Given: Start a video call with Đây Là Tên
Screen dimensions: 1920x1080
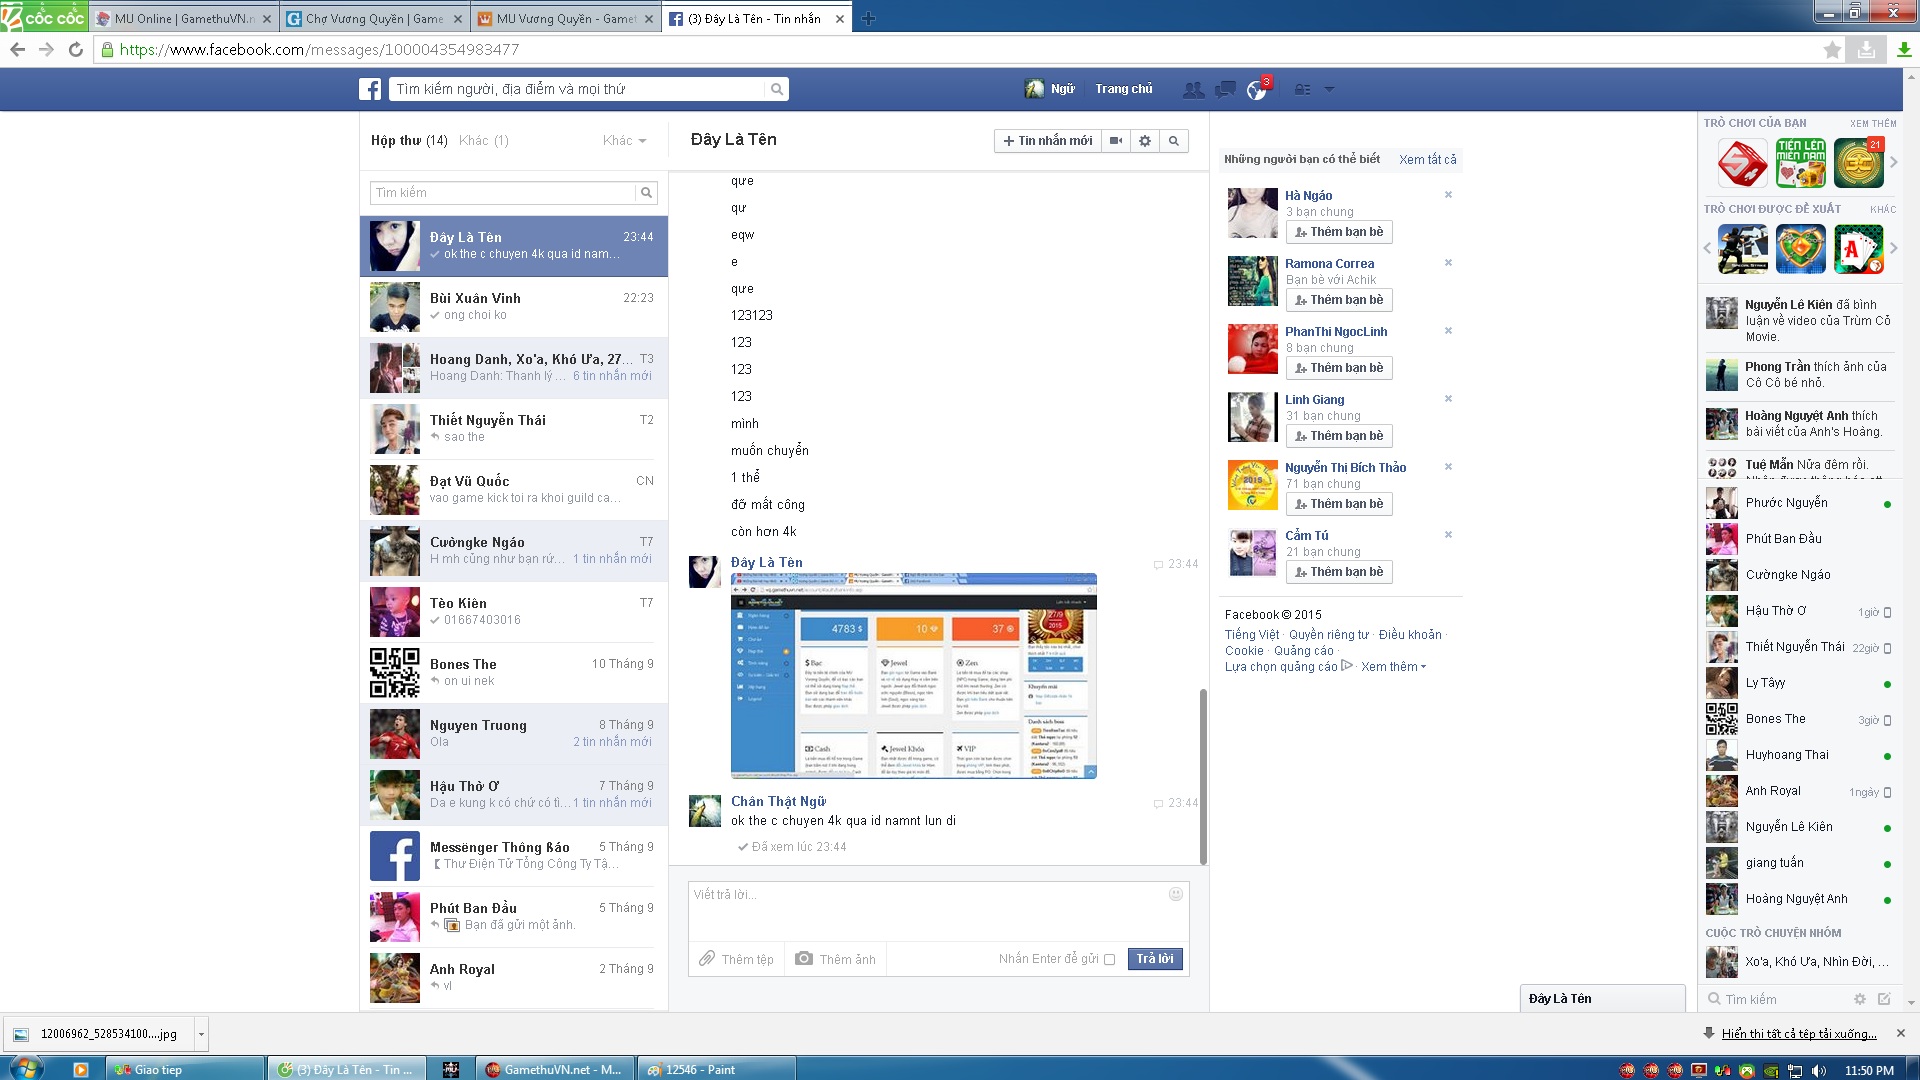Looking at the screenshot, I should tap(1116, 141).
